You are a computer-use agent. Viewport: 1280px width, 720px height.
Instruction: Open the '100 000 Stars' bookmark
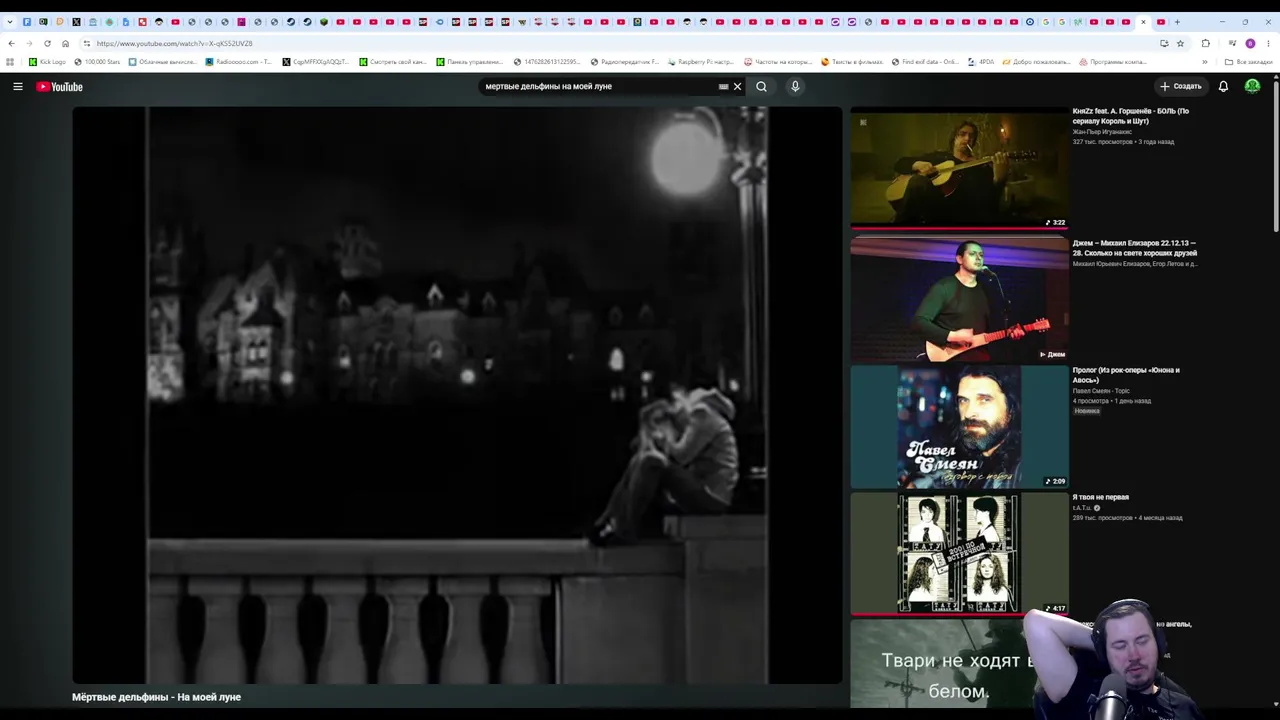pos(97,62)
